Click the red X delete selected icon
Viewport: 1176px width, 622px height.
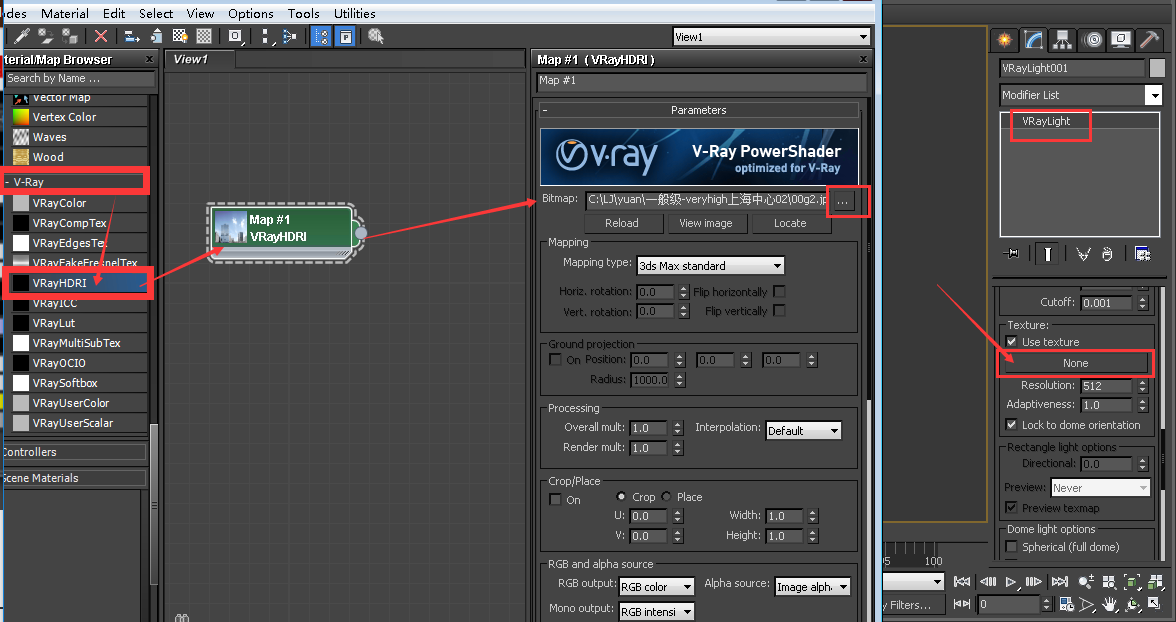click(101, 36)
